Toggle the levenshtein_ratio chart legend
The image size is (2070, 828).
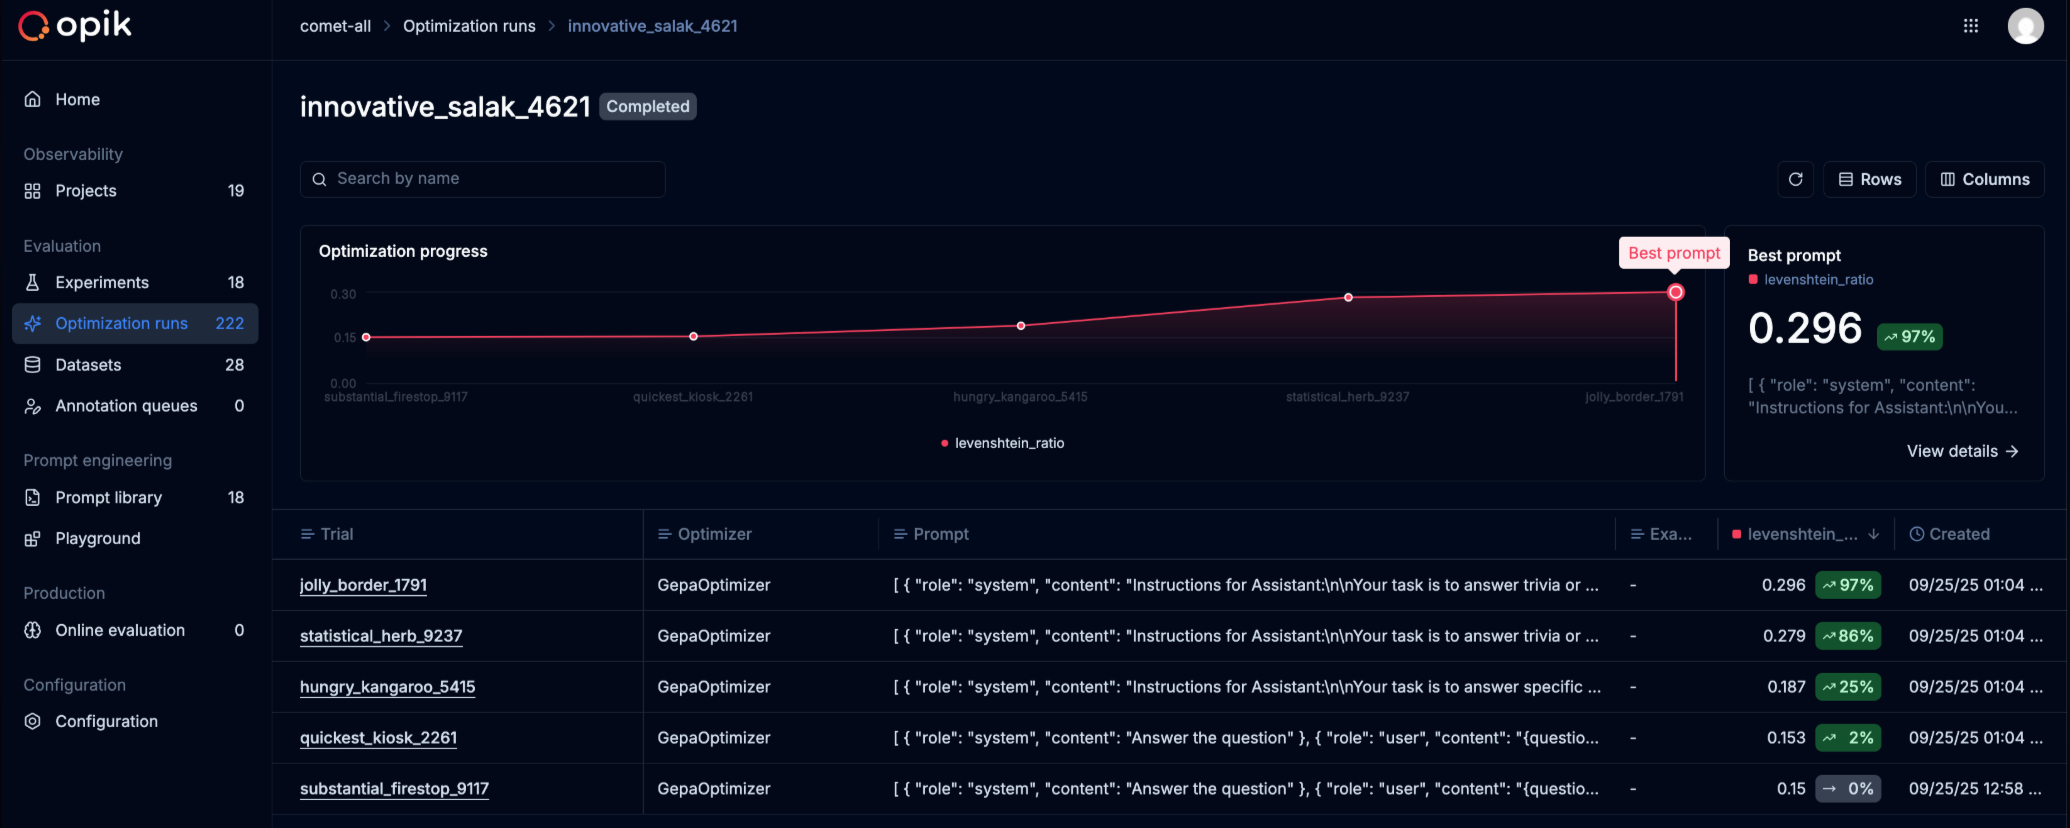click(x=1003, y=443)
